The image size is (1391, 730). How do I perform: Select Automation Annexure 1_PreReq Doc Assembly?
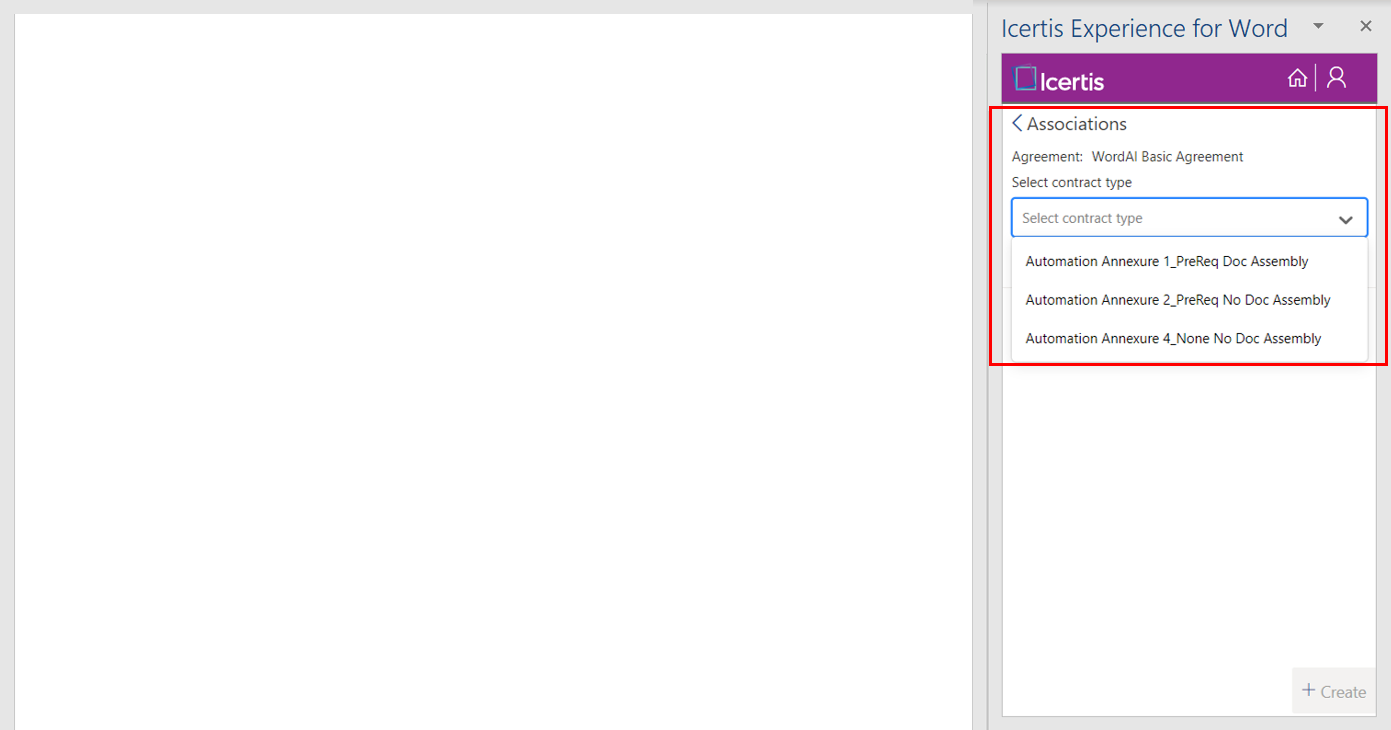point(1167,261)
